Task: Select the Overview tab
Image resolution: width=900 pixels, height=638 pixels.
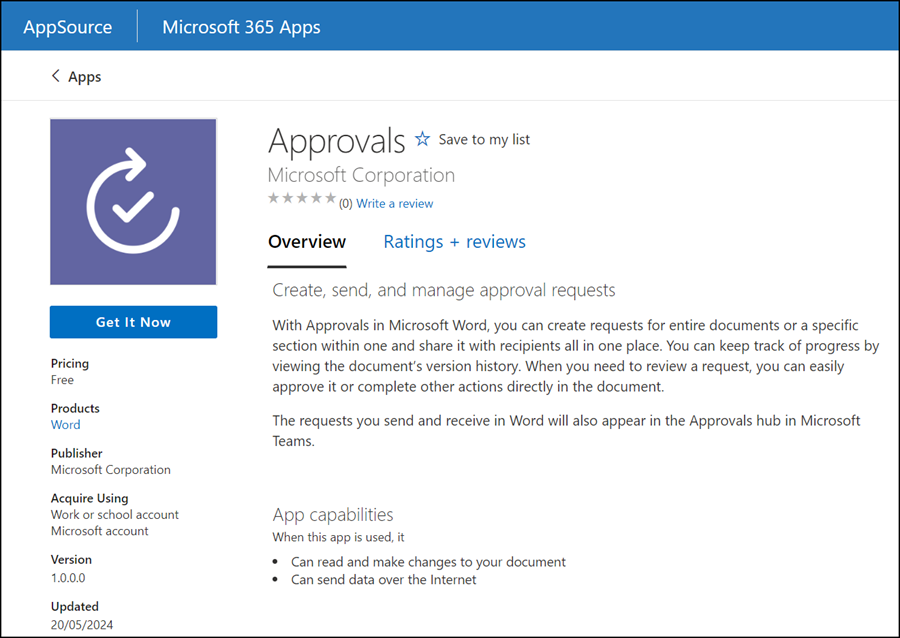Action: 307,241
